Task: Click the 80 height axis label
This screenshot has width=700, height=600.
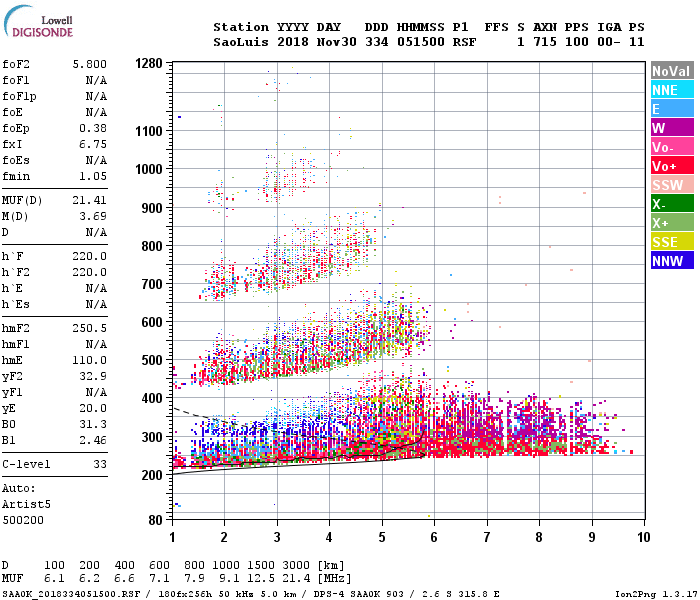Action: (155, 520)
